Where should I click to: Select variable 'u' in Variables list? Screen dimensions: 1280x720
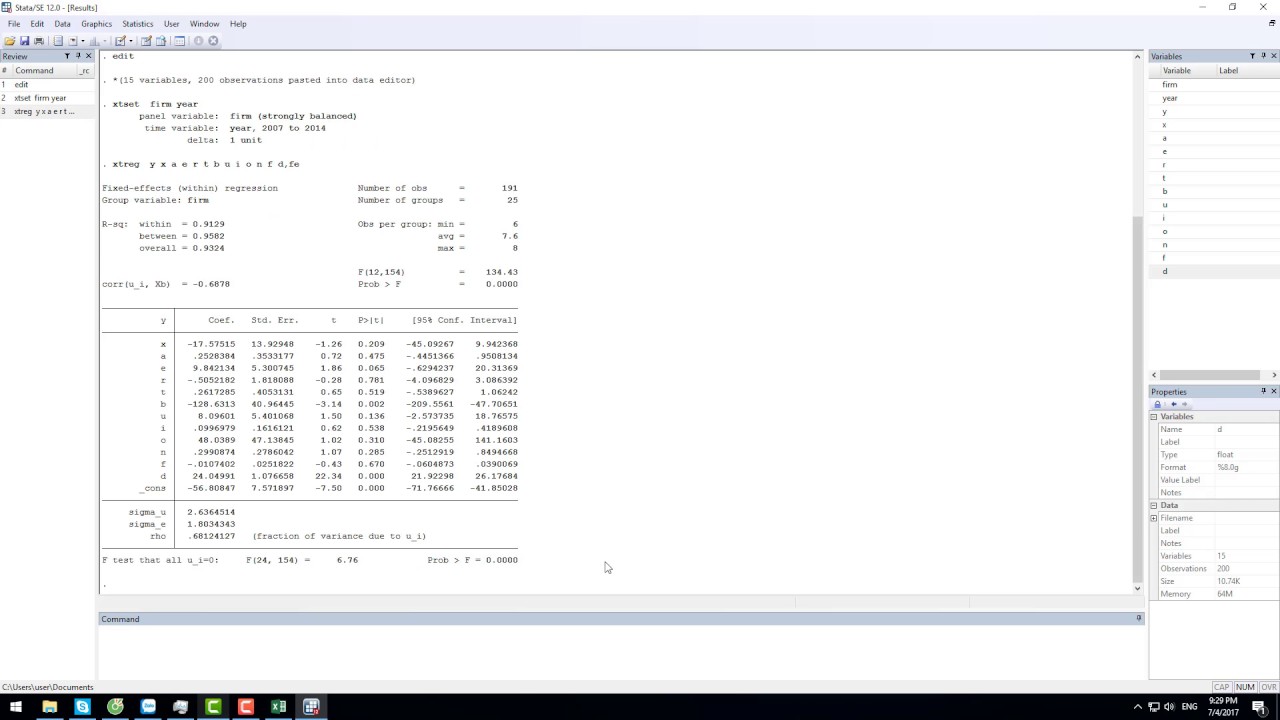[1213, 204]
